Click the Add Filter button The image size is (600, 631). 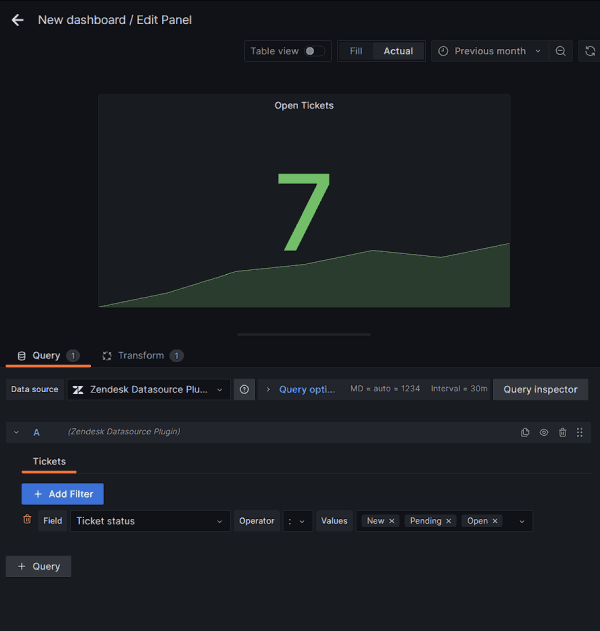[x=62, y=494]
